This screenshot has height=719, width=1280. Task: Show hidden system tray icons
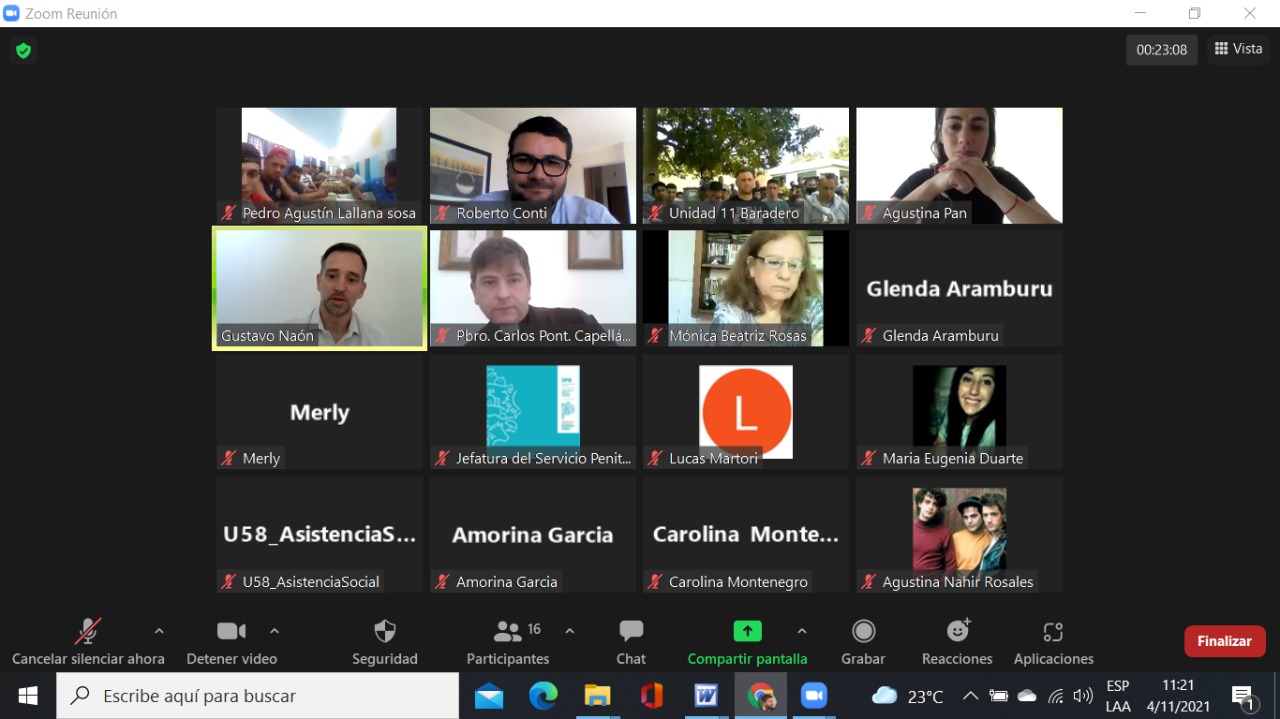(970, 696)
